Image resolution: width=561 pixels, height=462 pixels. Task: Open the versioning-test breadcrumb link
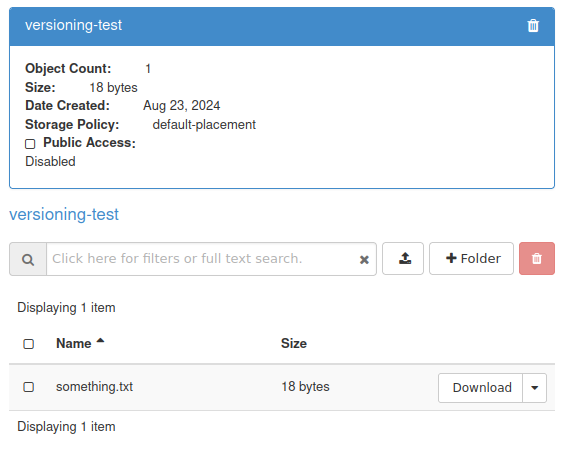(64, 214)
